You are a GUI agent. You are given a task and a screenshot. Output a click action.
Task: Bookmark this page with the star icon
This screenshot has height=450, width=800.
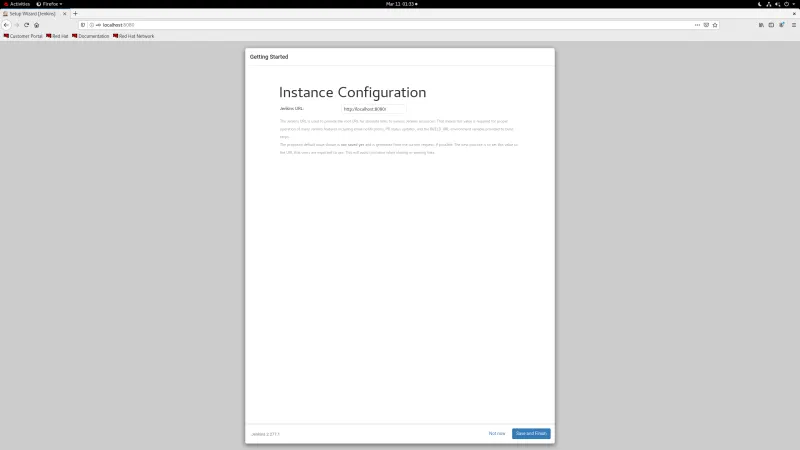pyautogui.click(x=717, y=24)
